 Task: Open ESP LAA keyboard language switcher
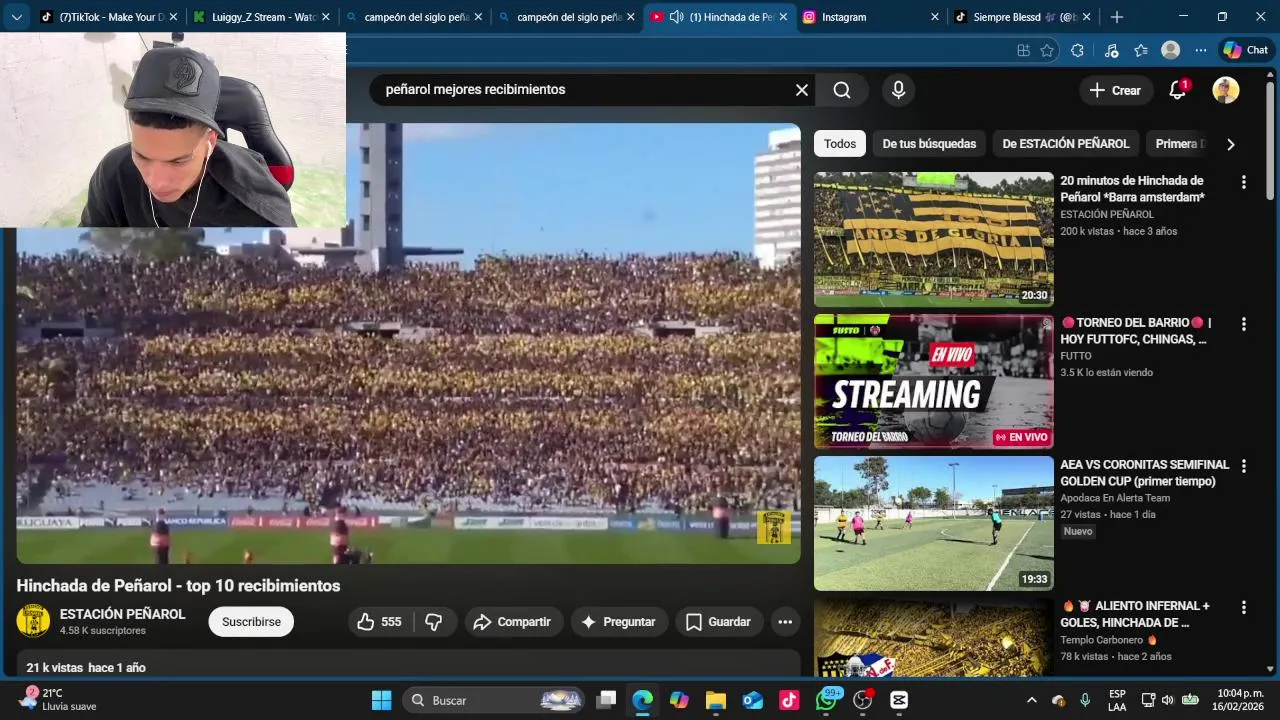click(x=1117, y=700)
